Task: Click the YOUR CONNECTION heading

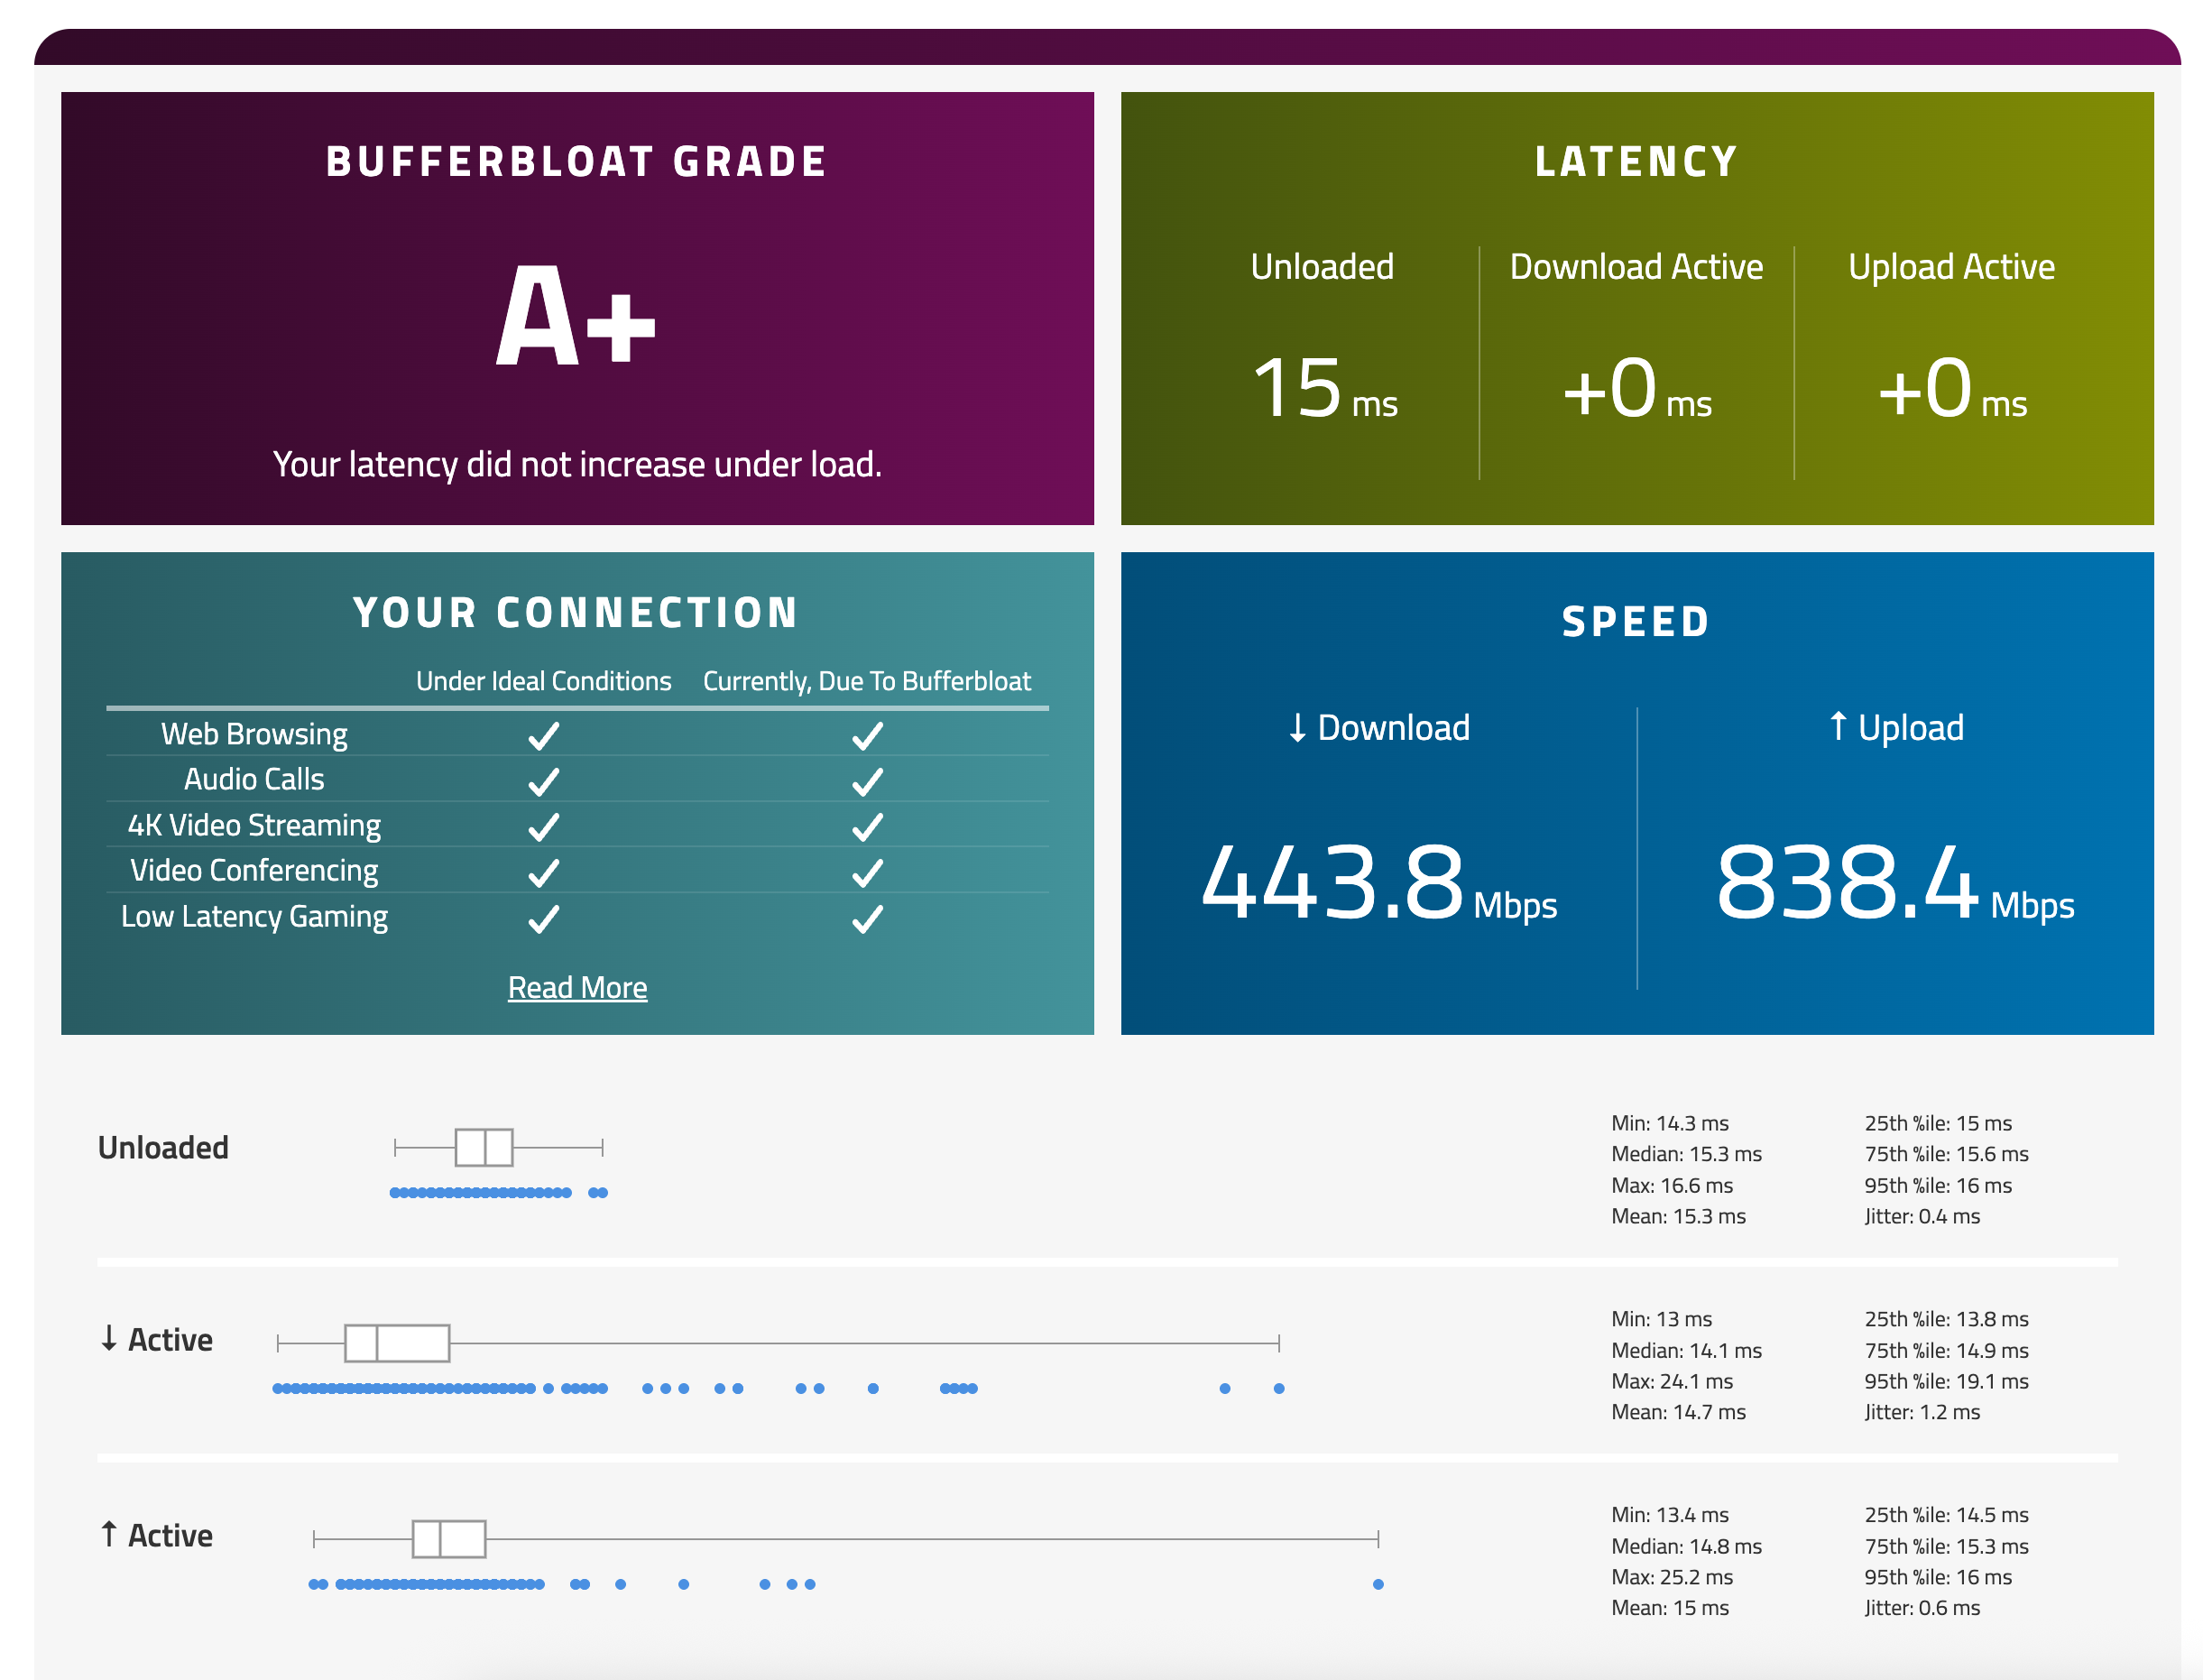Action: [x=576, y=612]
